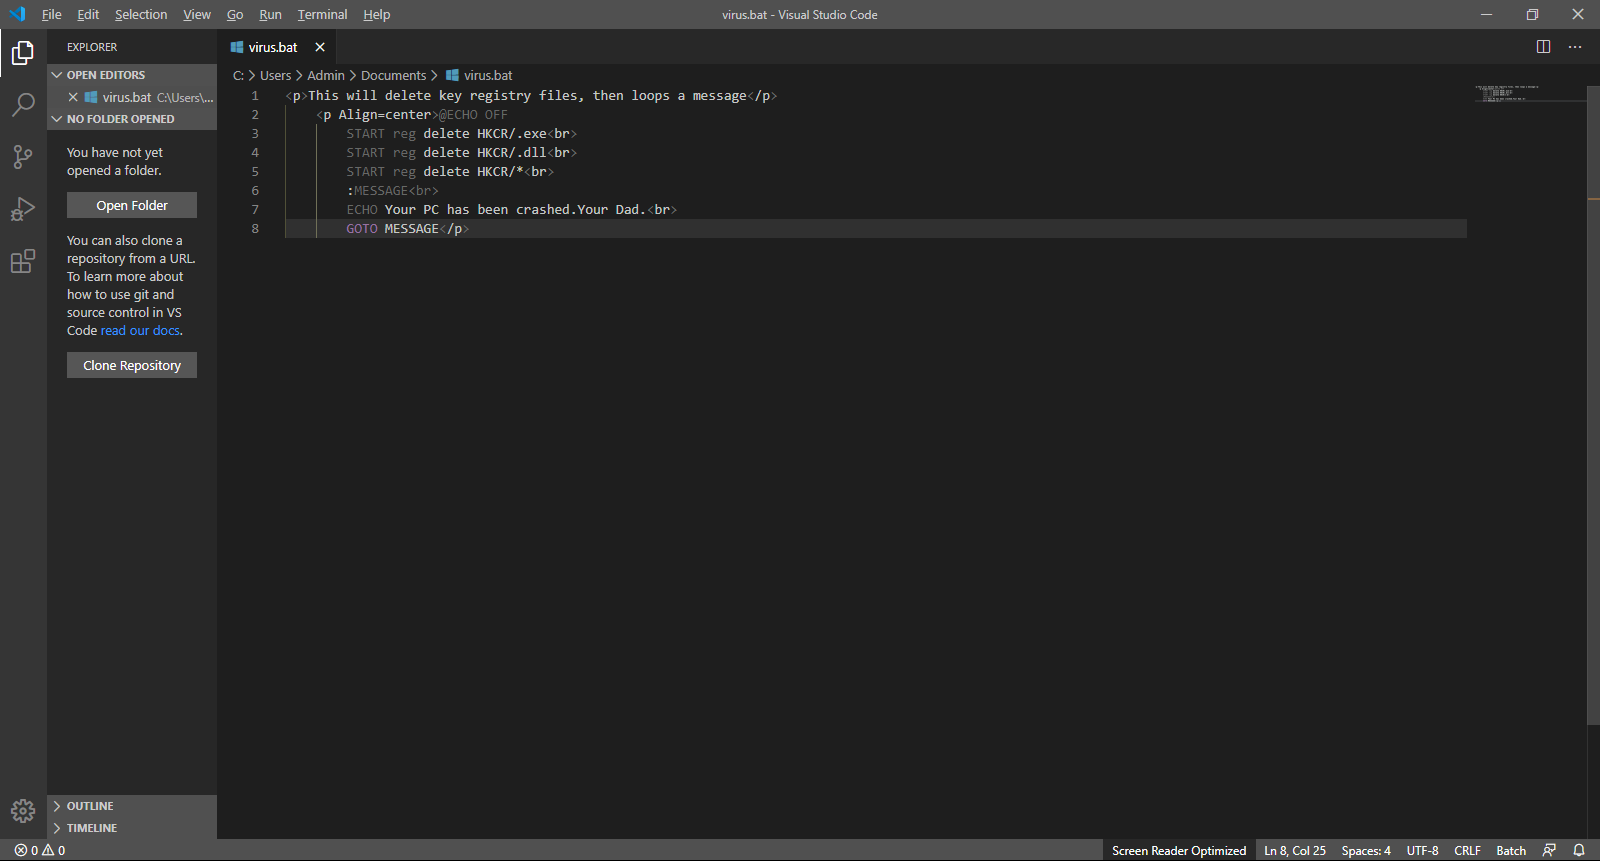Open Go to Line via Ln 8, Col 25
Screen dimensions: 1600x861
[1295, 850]
